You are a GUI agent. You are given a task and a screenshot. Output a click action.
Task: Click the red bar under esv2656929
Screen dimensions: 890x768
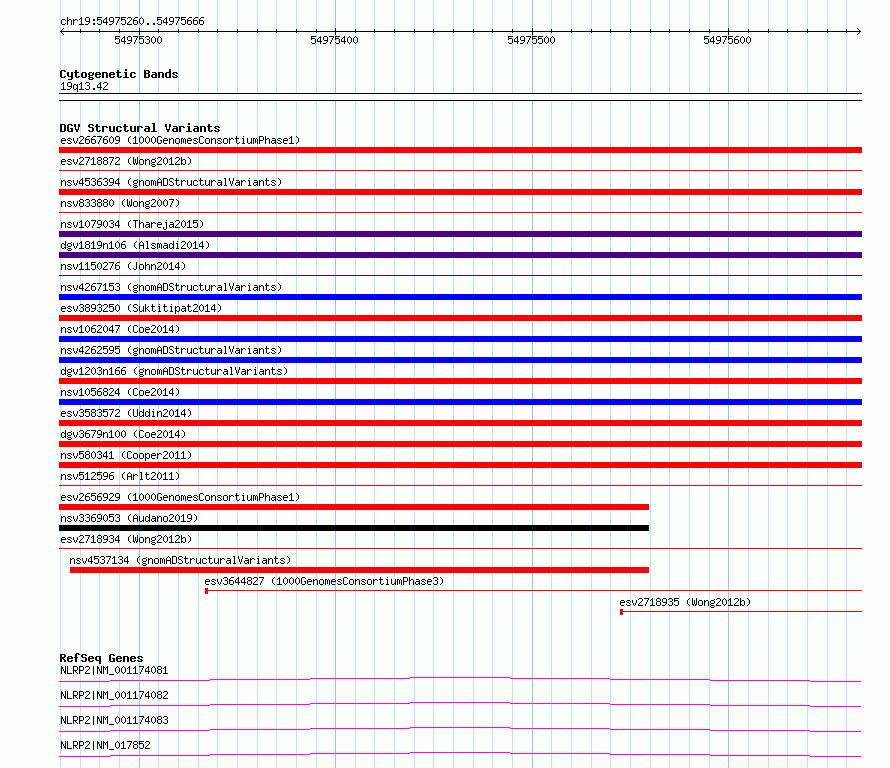[x=354, y=507]
